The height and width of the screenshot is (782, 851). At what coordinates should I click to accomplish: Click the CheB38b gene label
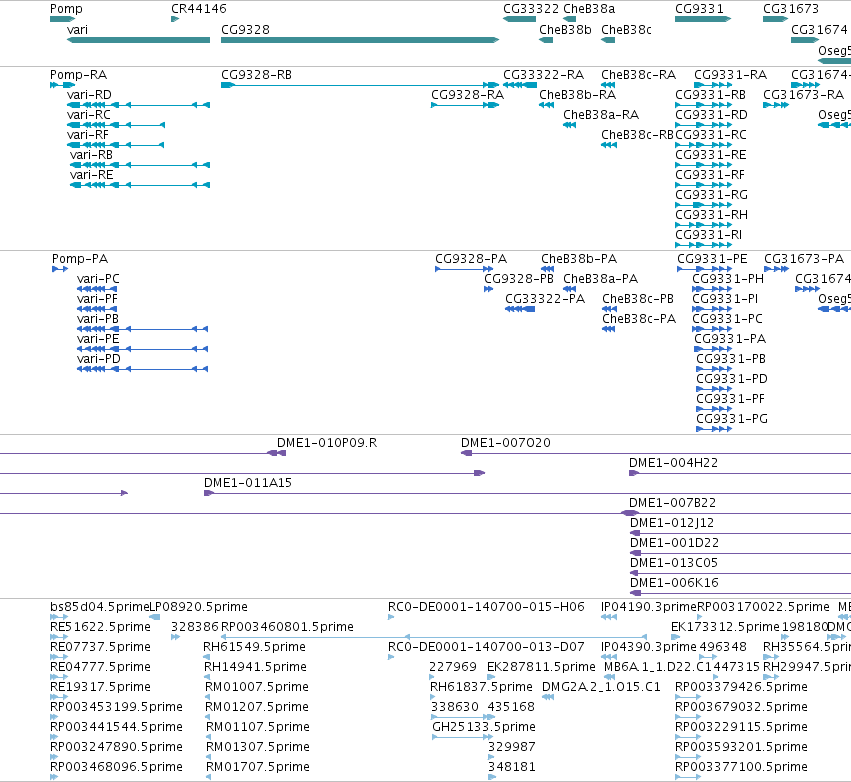(565, 30)
